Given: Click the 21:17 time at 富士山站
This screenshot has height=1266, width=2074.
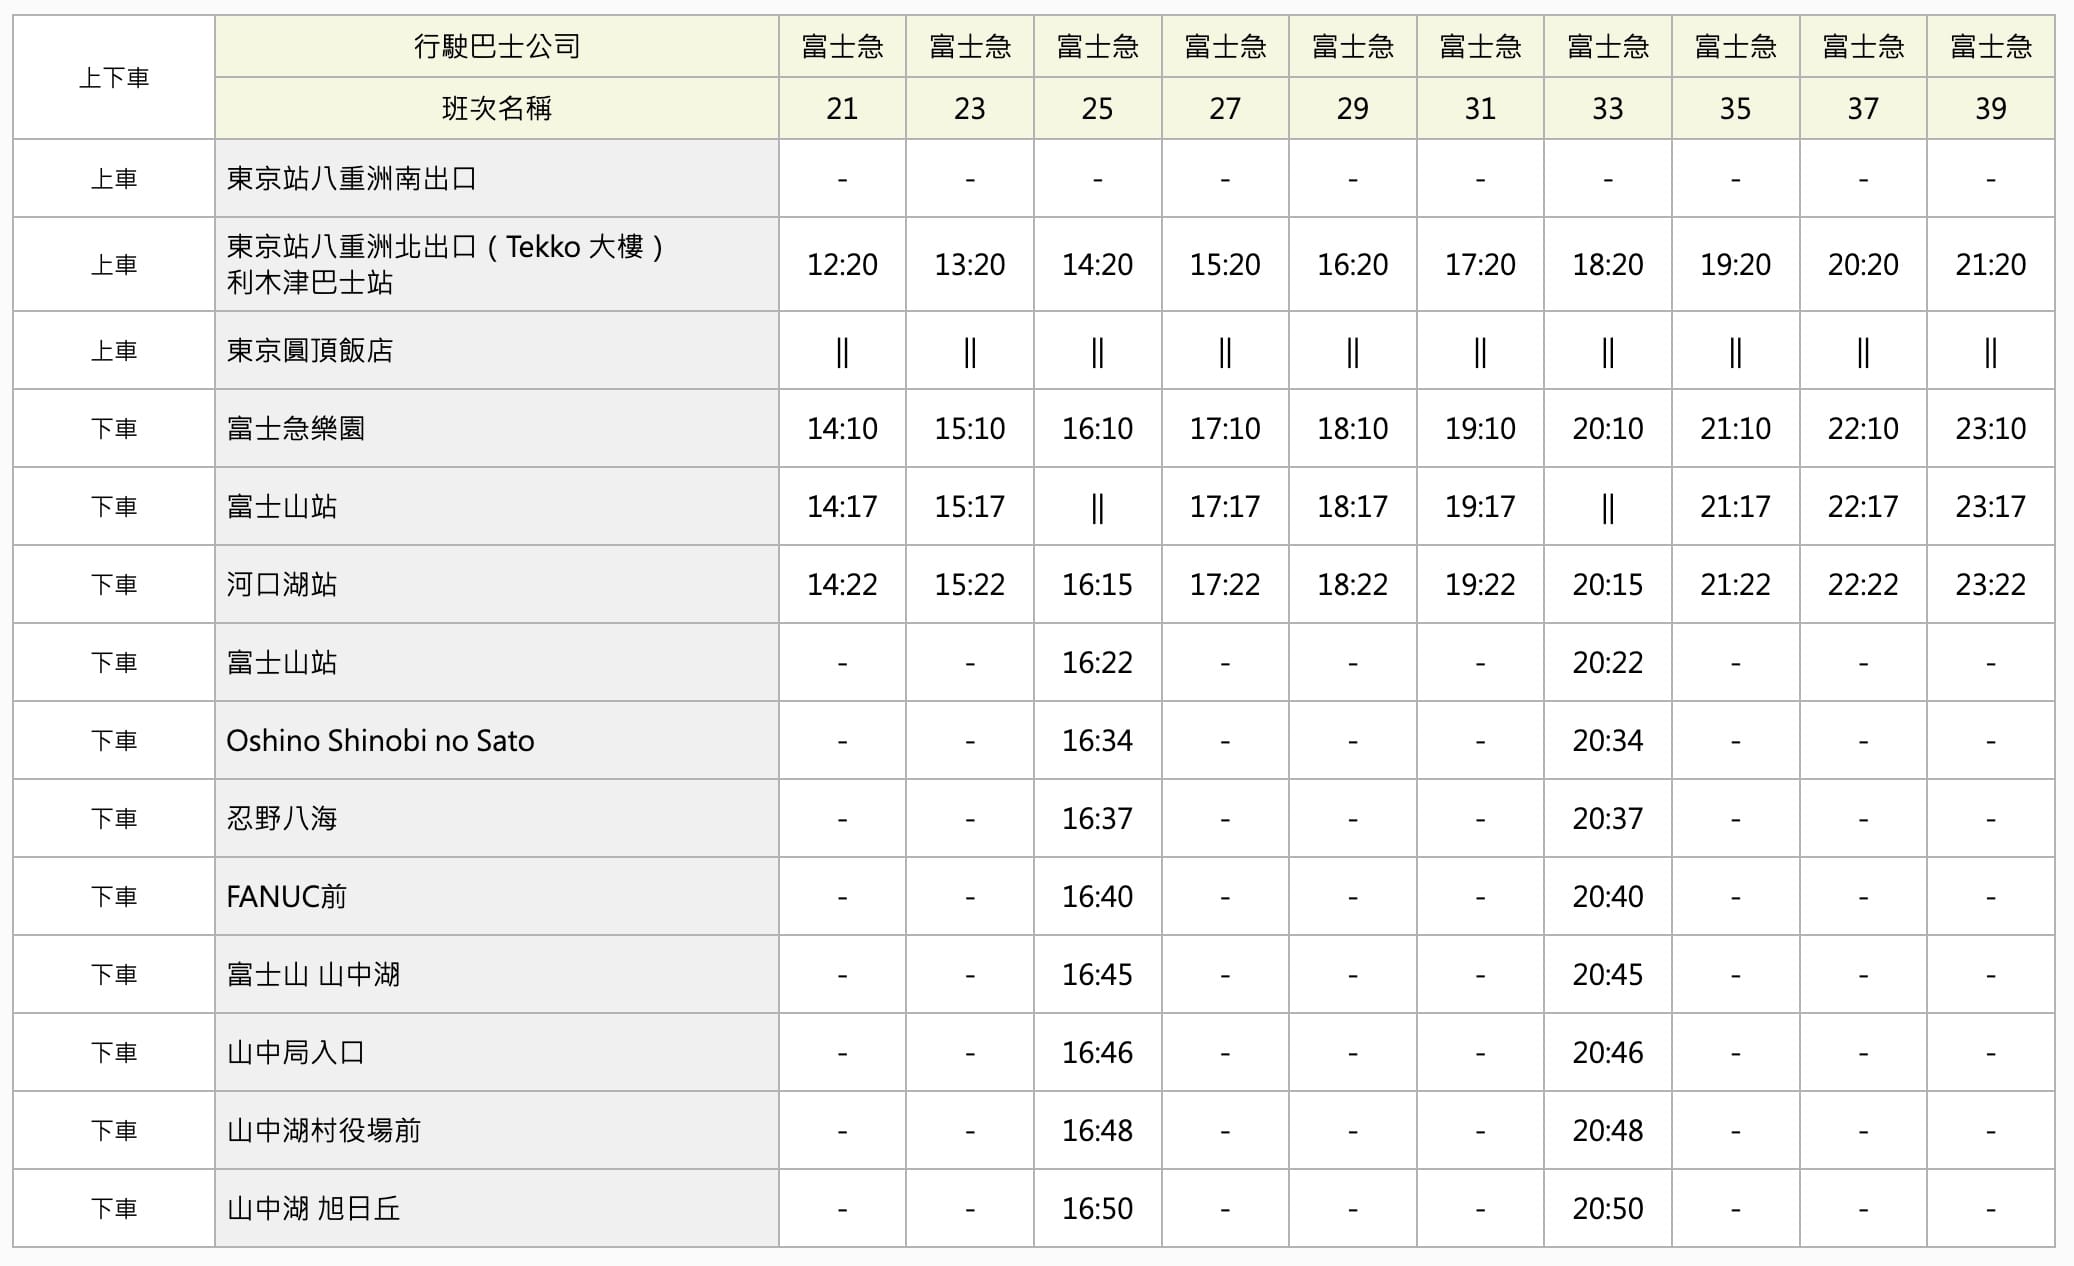Looking at the screenshot, I should pos(1735,506).
